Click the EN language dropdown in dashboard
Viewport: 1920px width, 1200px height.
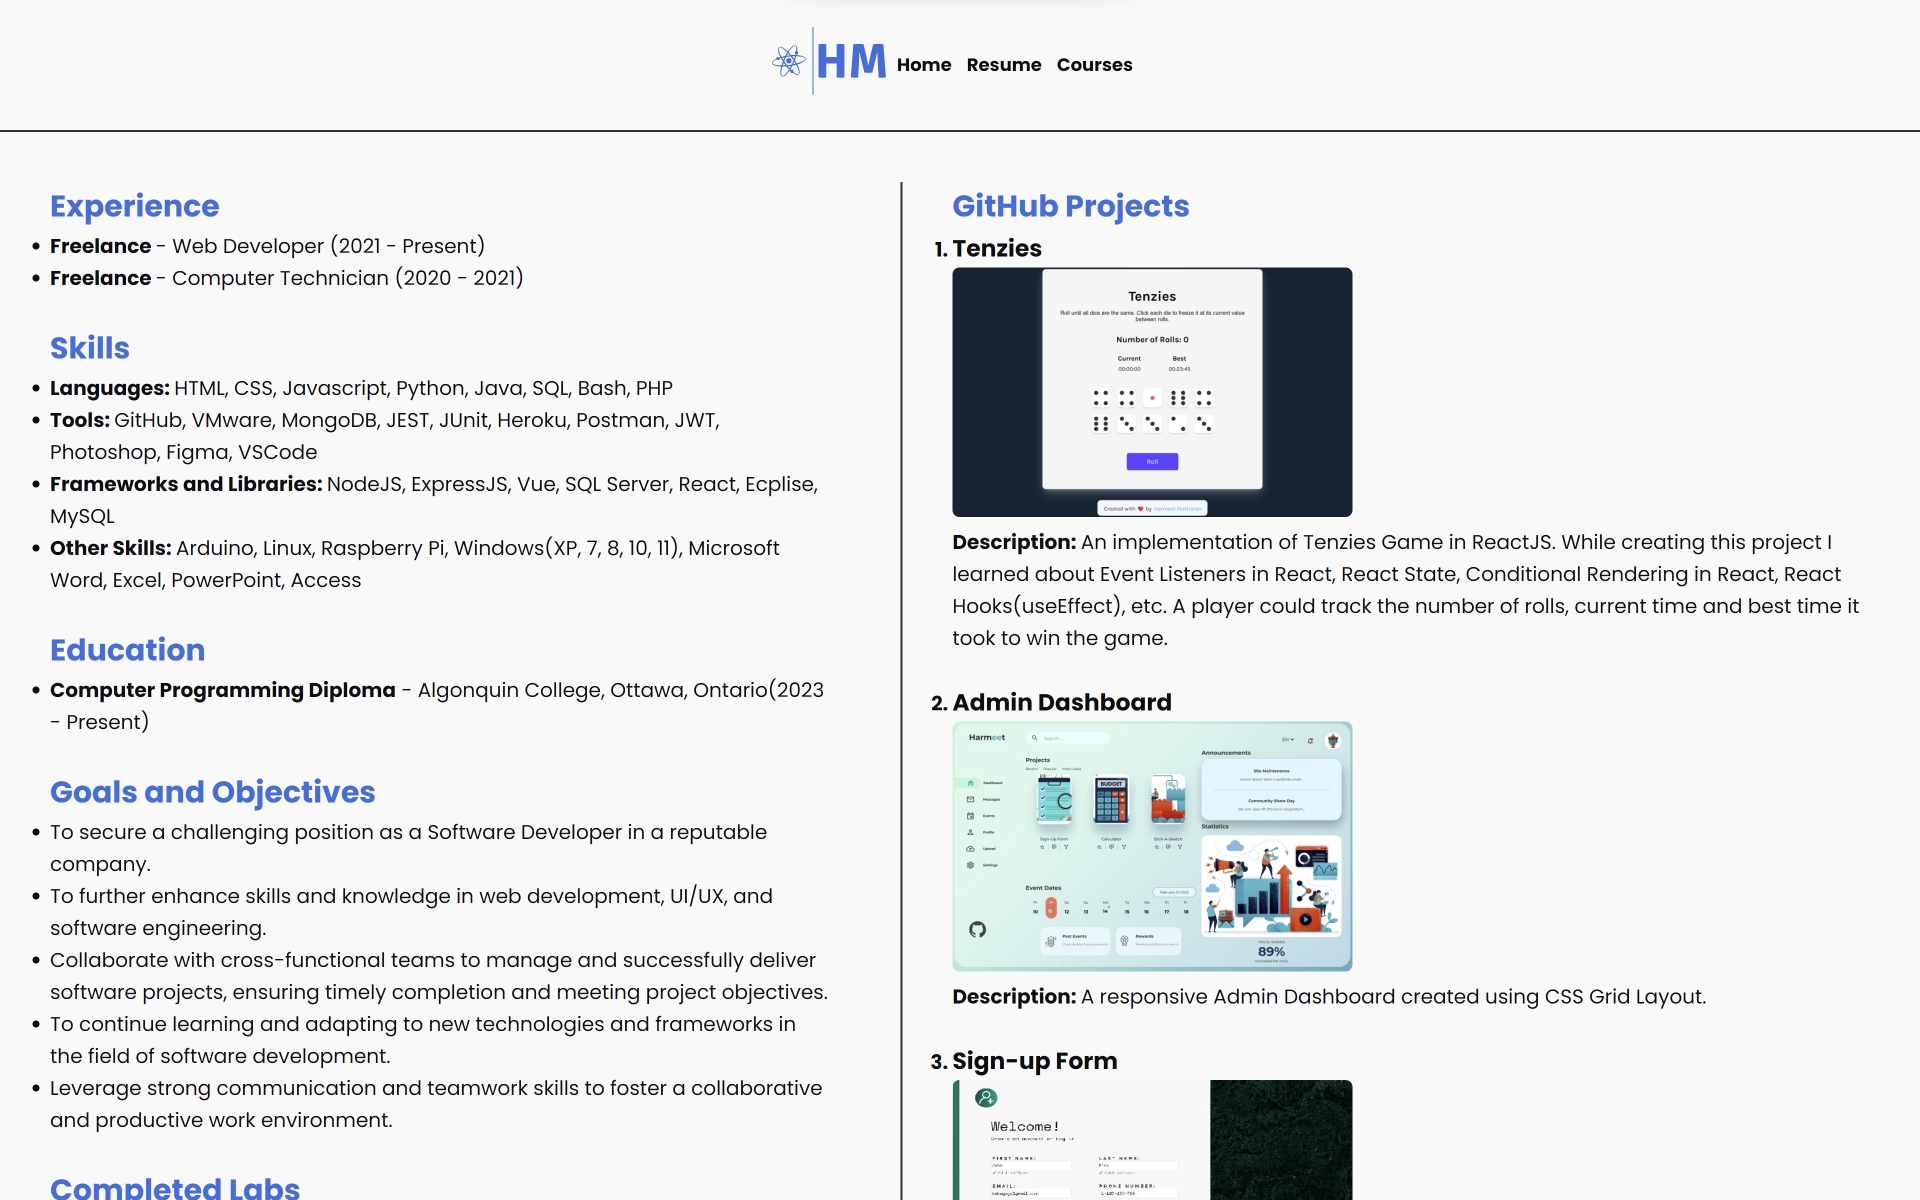pyautogui.click(x=1287, y=740)
